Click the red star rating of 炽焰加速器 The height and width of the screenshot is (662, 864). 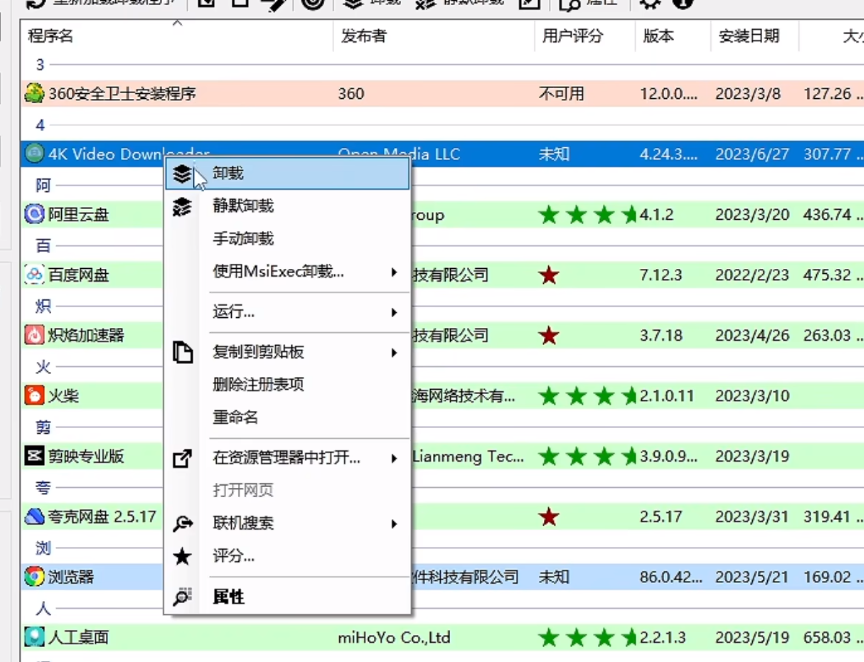pos(549,335)
